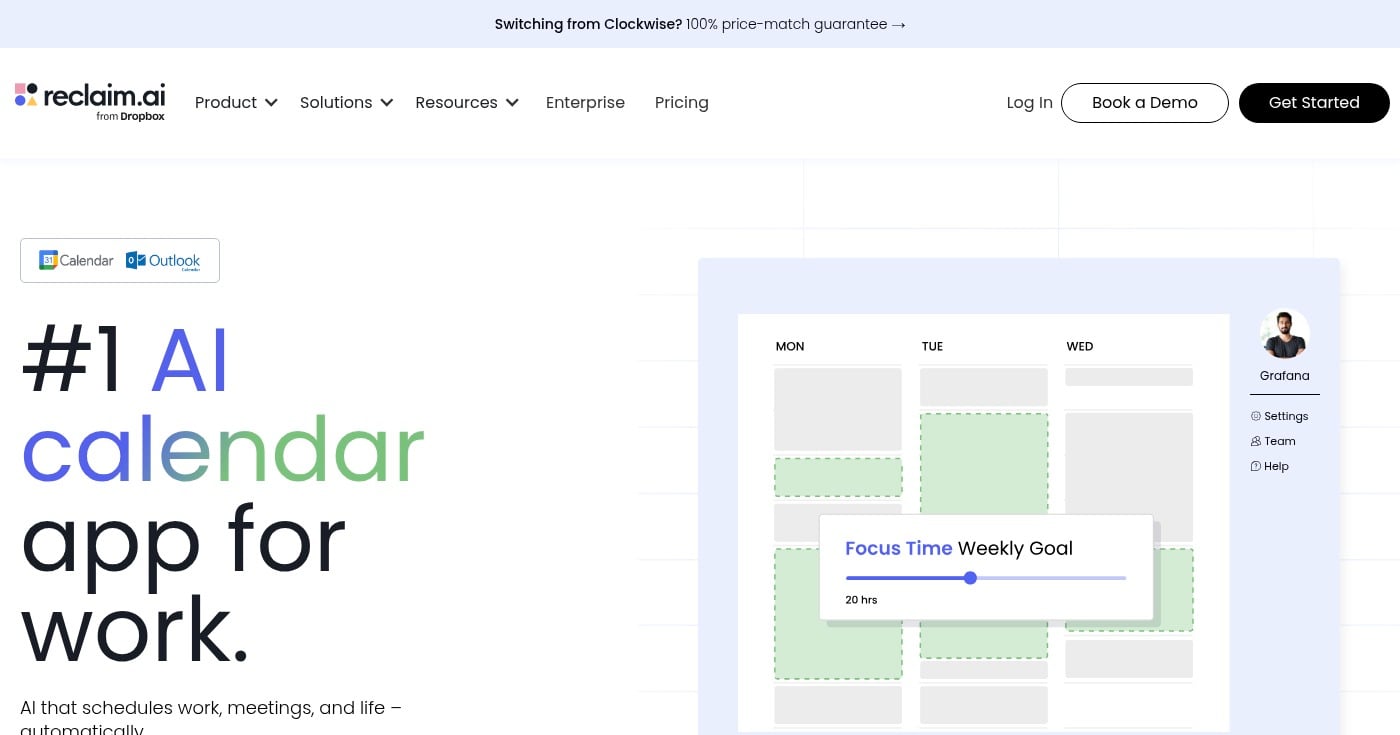
Task: Click the Help icon in the illustration
Action: coord(1256,466)
